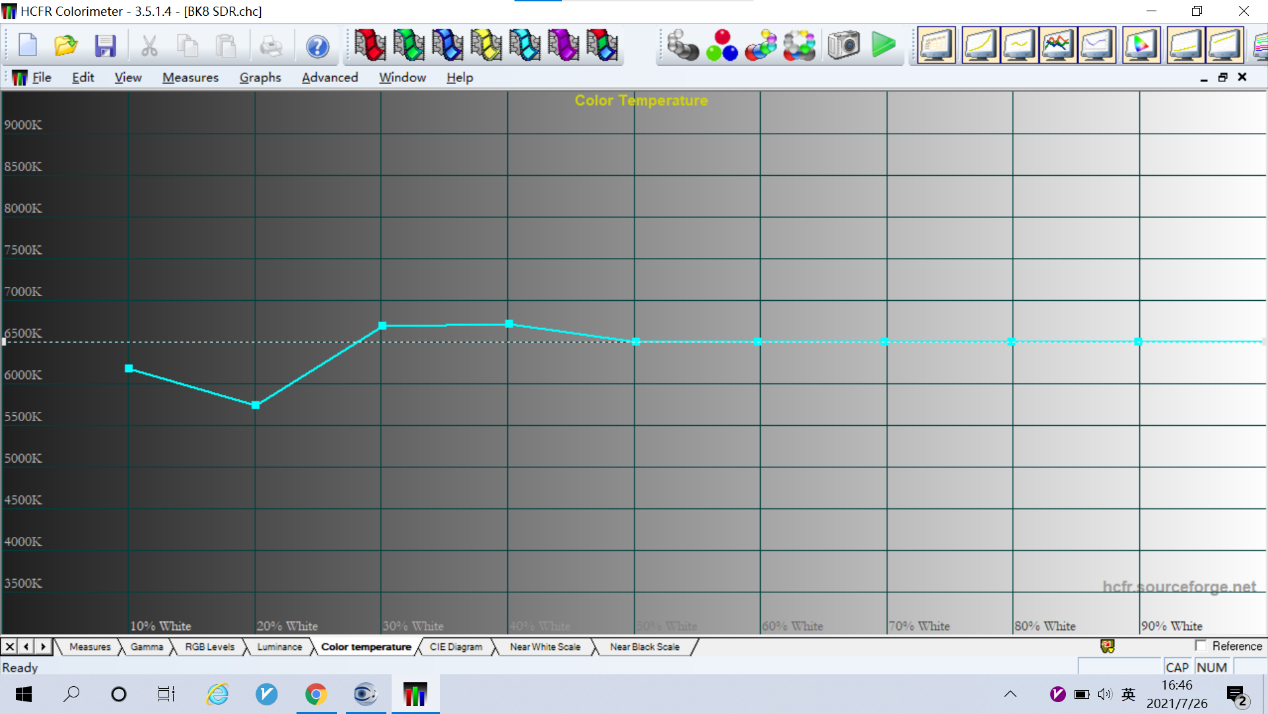The width and height of the screenshot is (1268, 714).
Task: Click the red filmstrip pattern icon
Action: (x=370, y=45)
